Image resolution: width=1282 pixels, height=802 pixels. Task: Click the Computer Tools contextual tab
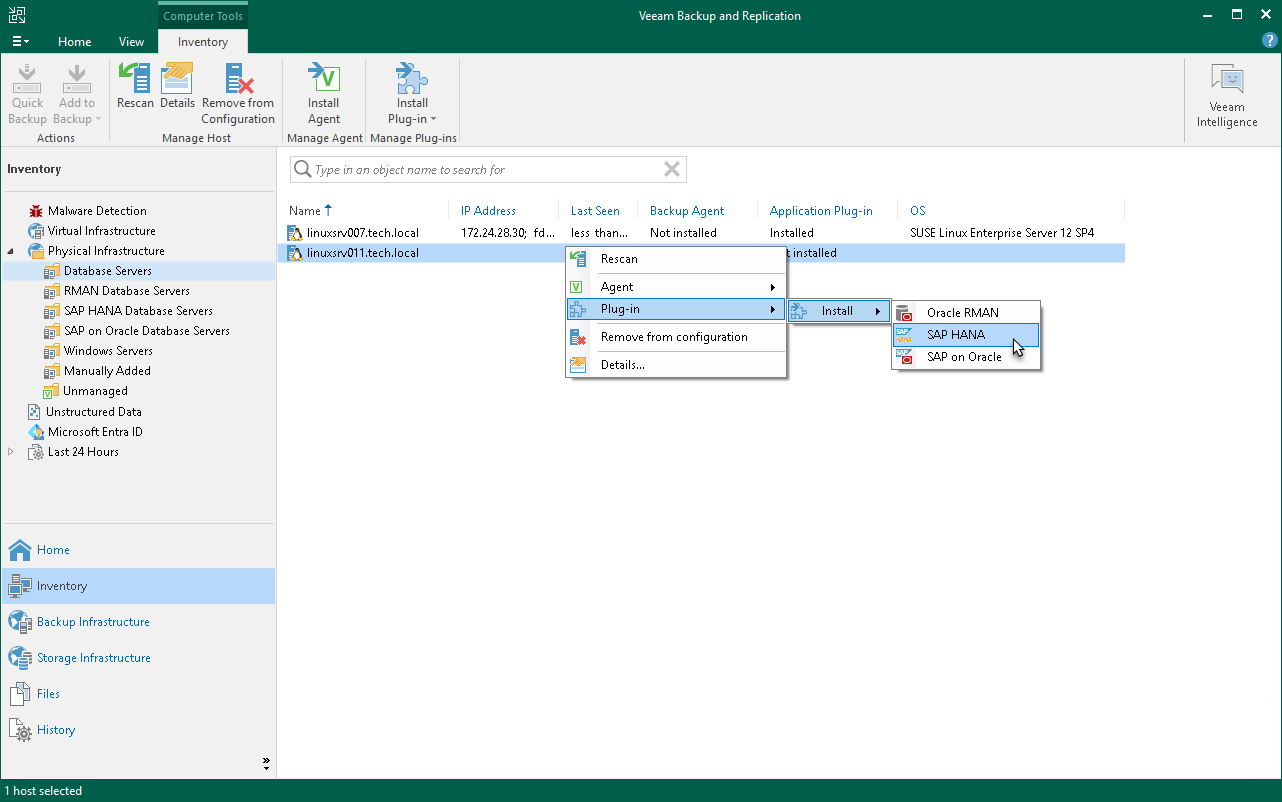pyautogui.click(x=203, y=16)
